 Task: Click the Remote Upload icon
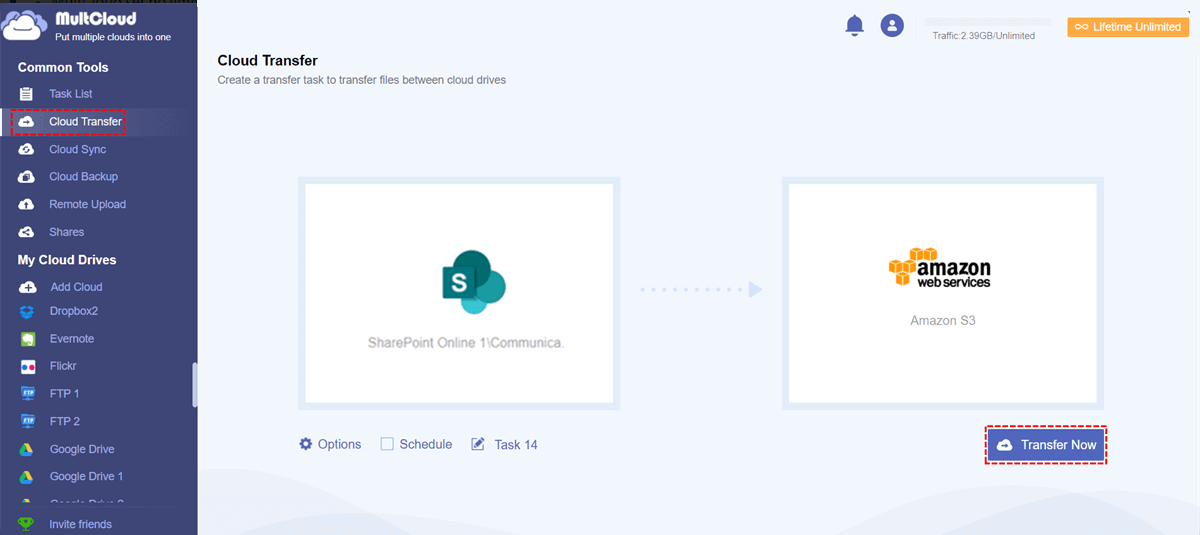27,204
